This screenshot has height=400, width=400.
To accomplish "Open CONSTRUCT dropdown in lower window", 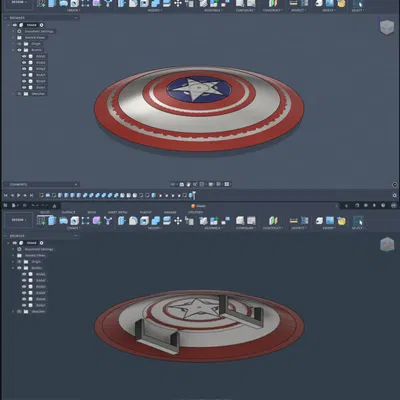I will [273, 228].
